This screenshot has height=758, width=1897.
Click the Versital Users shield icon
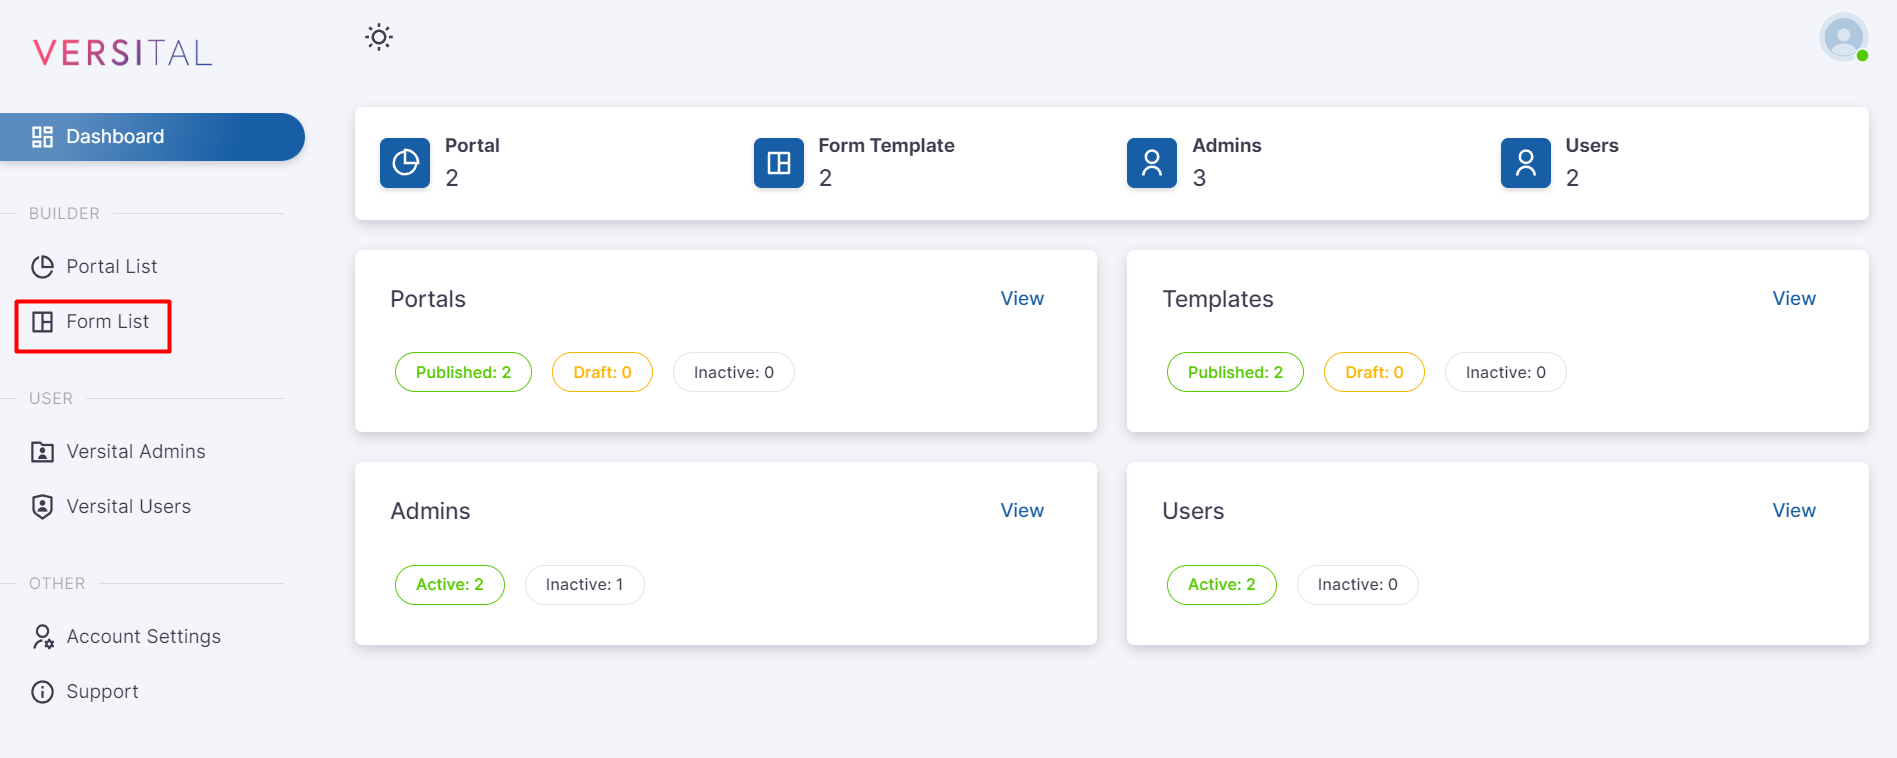click(42, 507)
